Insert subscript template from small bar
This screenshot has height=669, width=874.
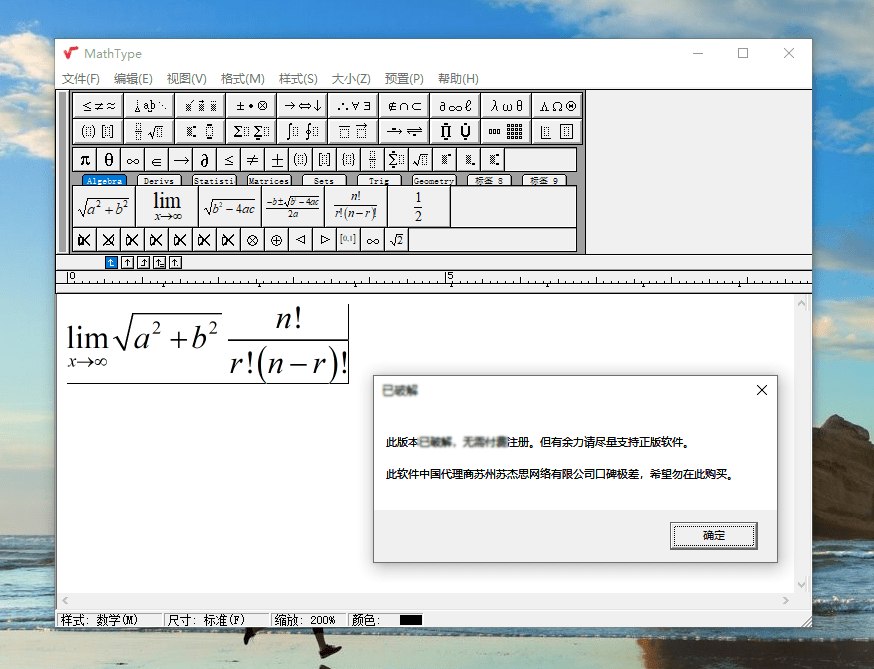click(x=469, y=161)
